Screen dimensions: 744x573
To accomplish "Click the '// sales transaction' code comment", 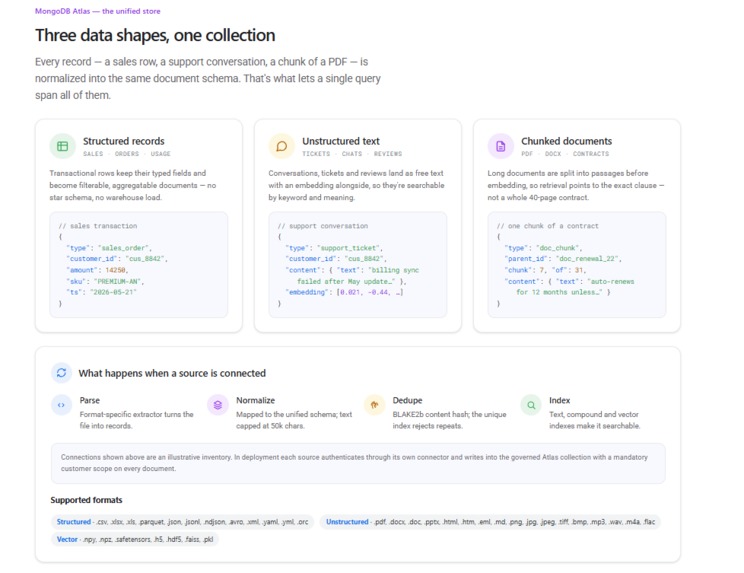I will [98, 226].
